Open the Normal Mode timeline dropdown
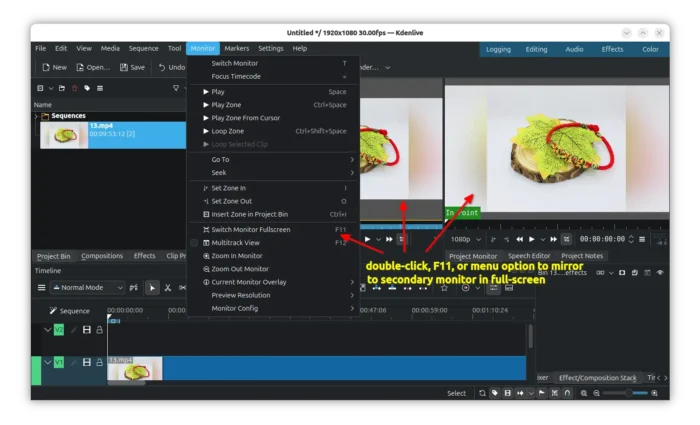Screen dimensions: 700x425 pyautogui.click(x=87, y=288)
